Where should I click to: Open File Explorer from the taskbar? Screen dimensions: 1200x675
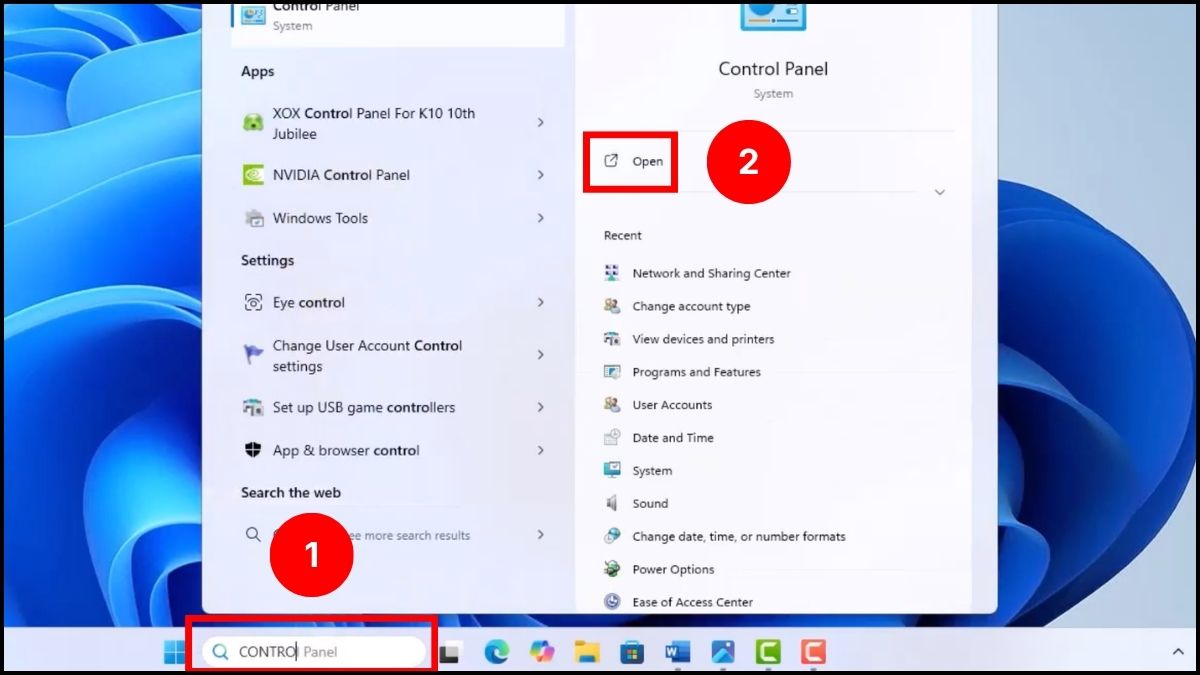pos(587,652)
